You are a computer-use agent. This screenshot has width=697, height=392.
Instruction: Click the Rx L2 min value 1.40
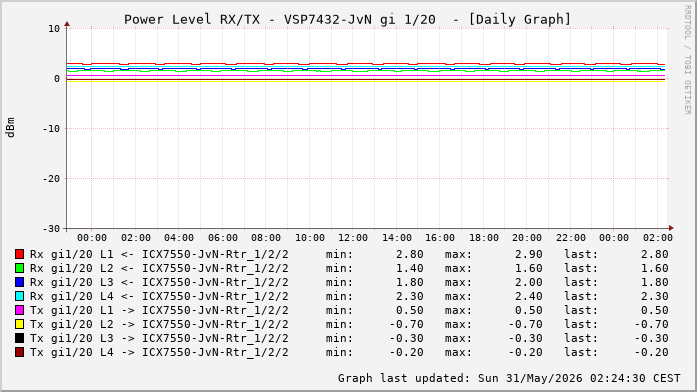pos(409,268)
